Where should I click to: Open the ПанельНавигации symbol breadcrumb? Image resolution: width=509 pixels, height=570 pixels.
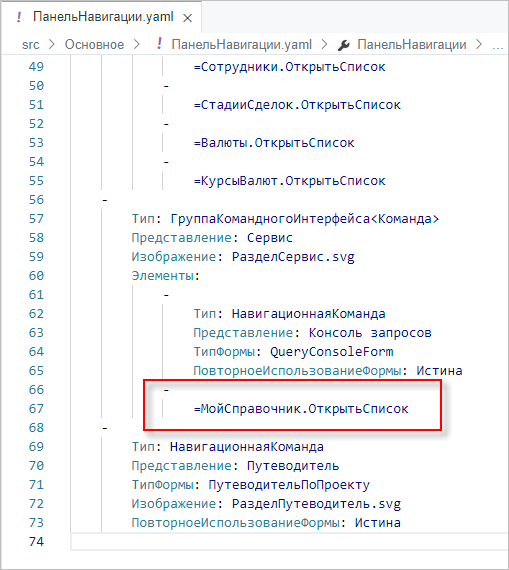(412, 44)
